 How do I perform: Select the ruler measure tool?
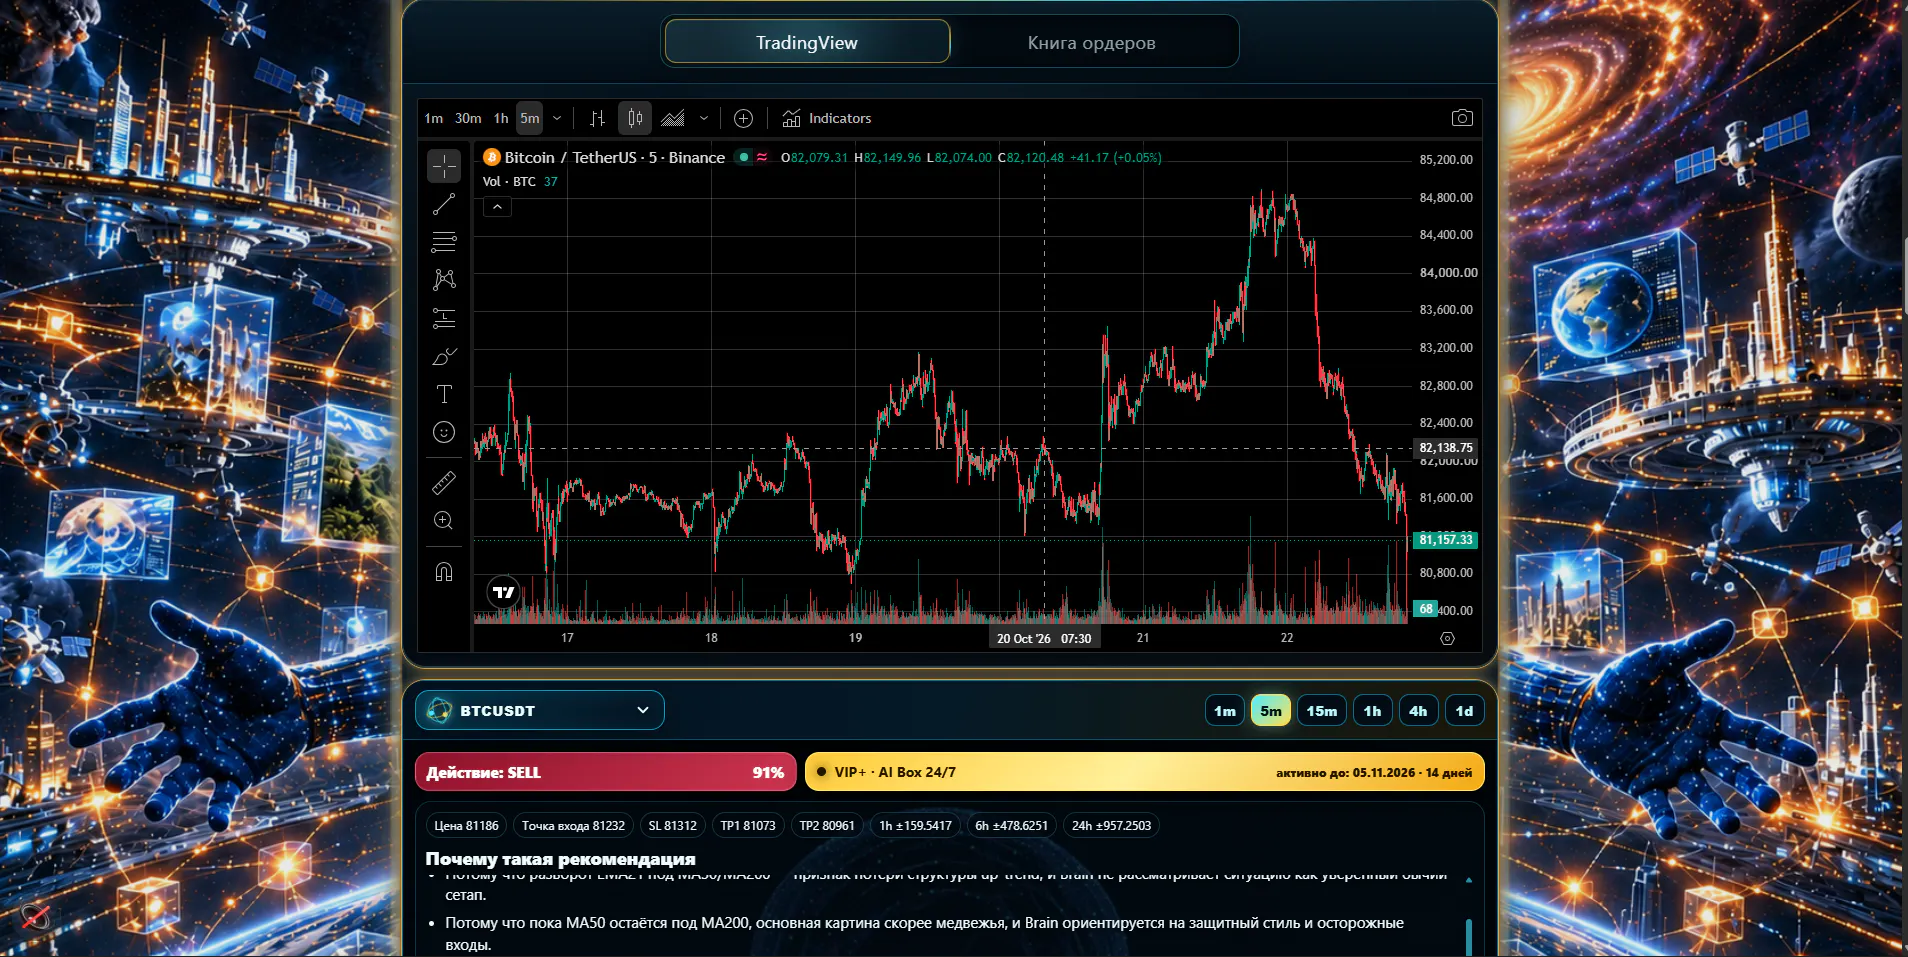pyautogui.click(x=444, y=483)
